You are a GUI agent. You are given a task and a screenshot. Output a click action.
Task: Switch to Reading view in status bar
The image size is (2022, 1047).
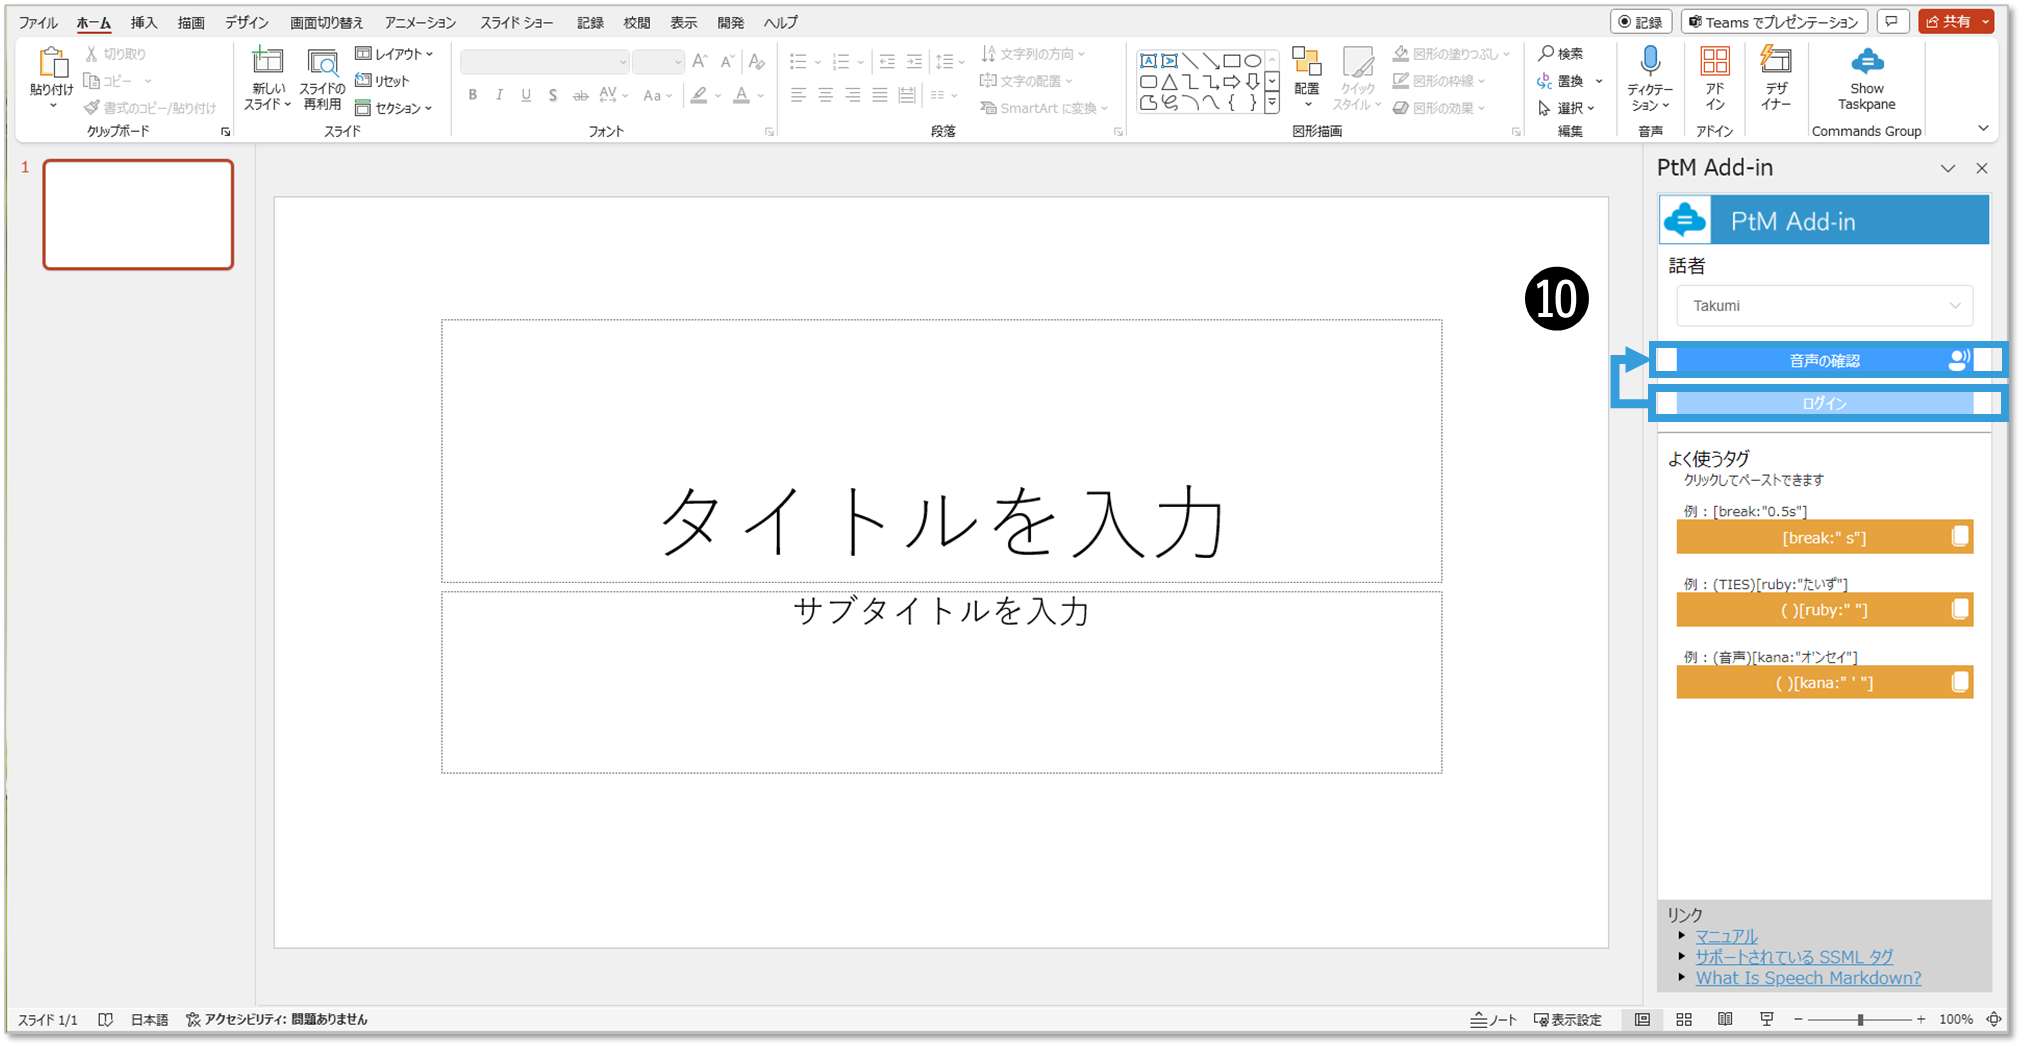[1725, 1019]
